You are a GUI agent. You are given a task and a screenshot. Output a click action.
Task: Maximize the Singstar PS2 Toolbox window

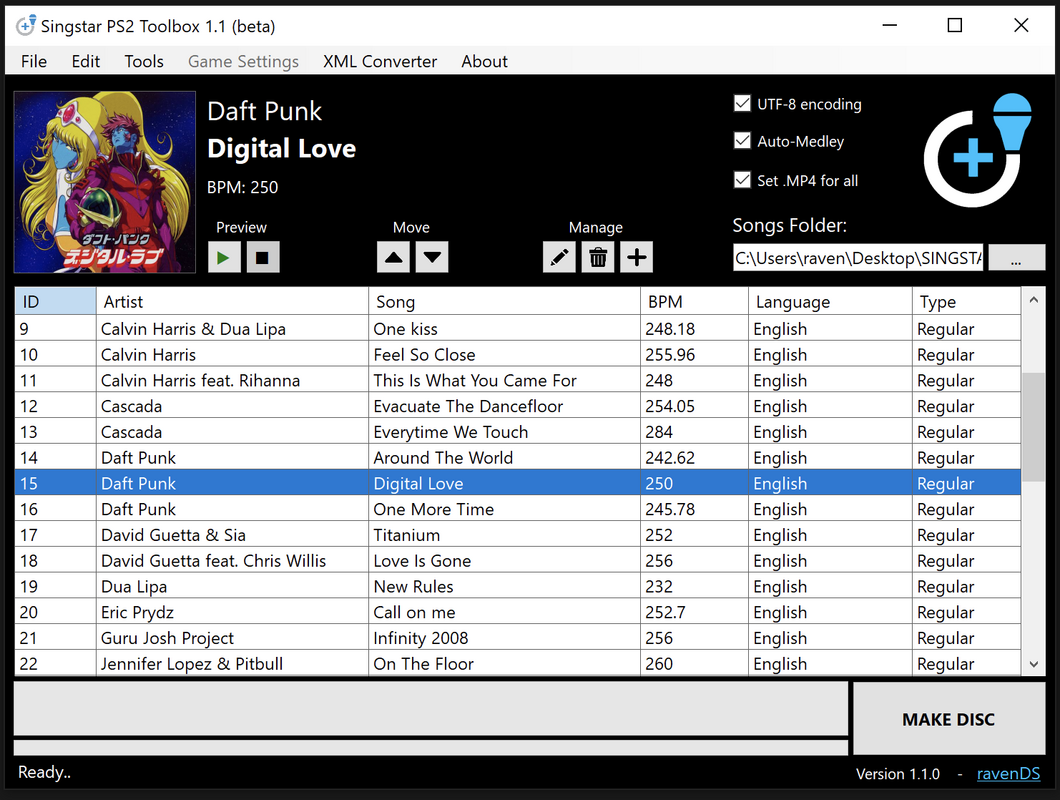(x=955, y=26)
